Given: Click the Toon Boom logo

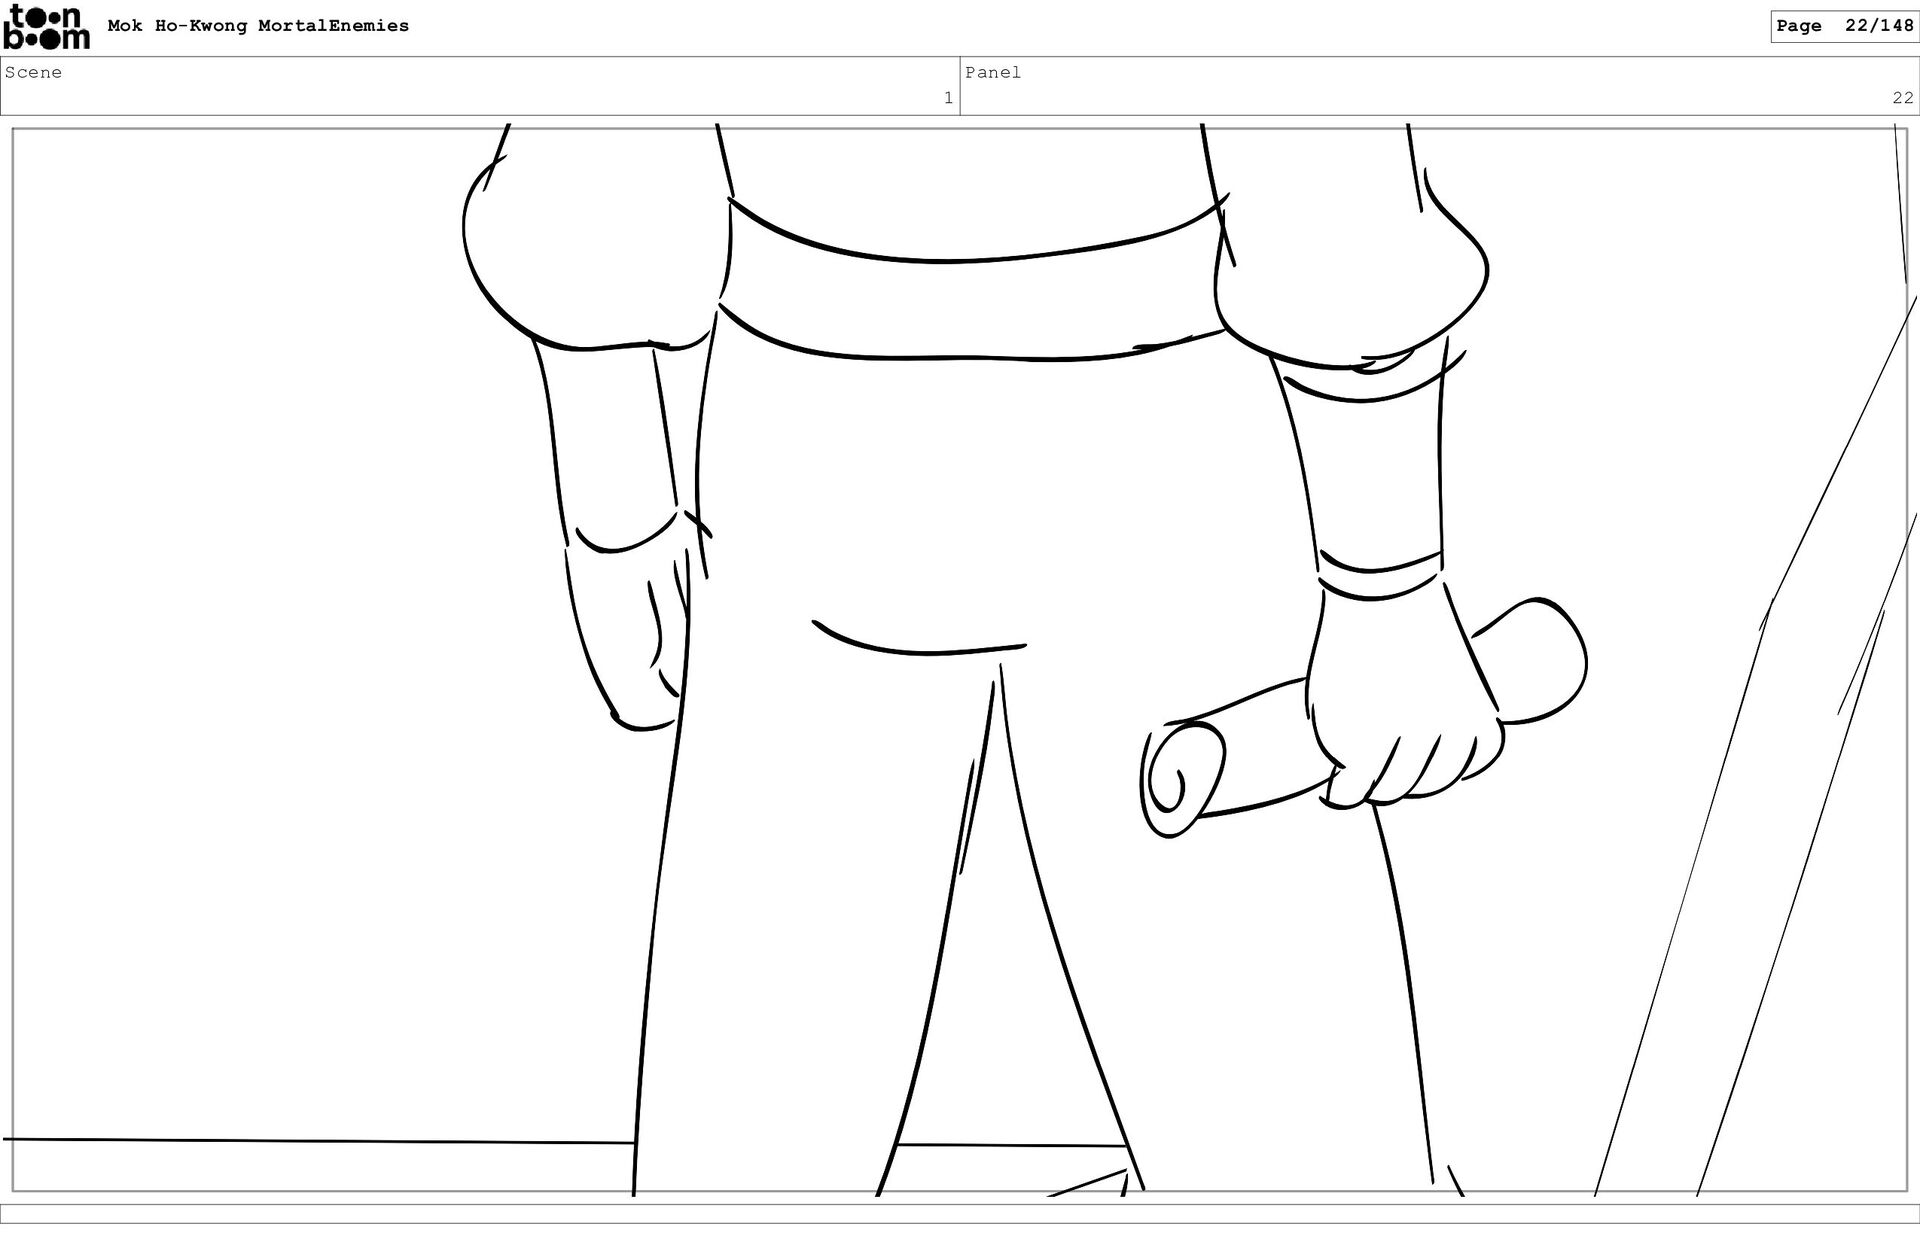Looking at the screenshot, I should pyautogui.click(x=46, y=27).
